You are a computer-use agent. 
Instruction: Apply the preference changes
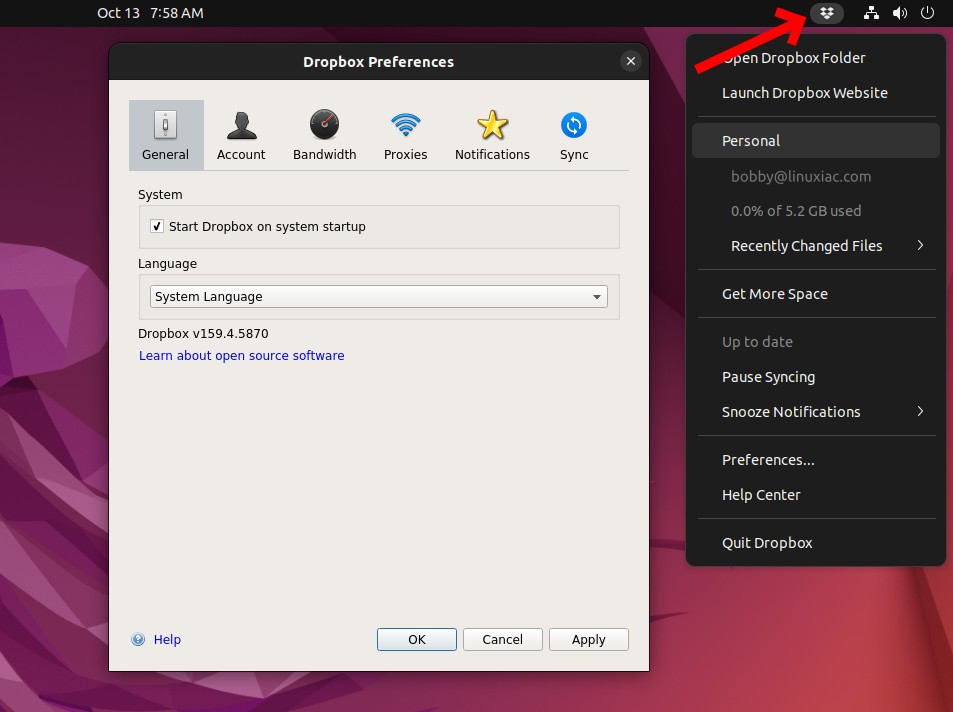point(588,640)
